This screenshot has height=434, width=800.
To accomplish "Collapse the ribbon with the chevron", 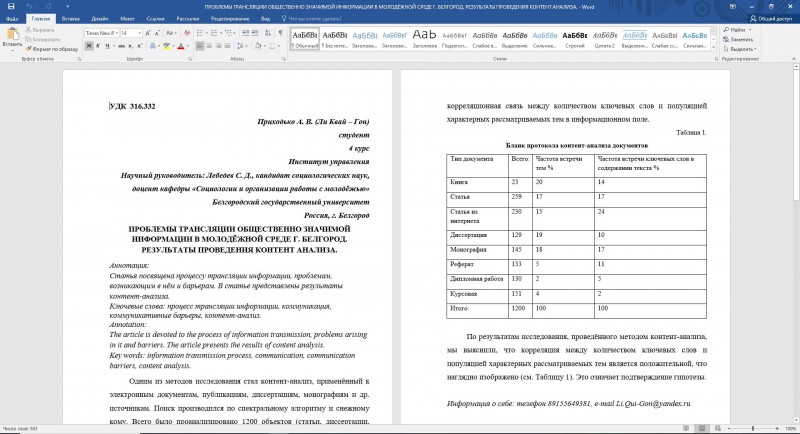I will click(793, 59).
